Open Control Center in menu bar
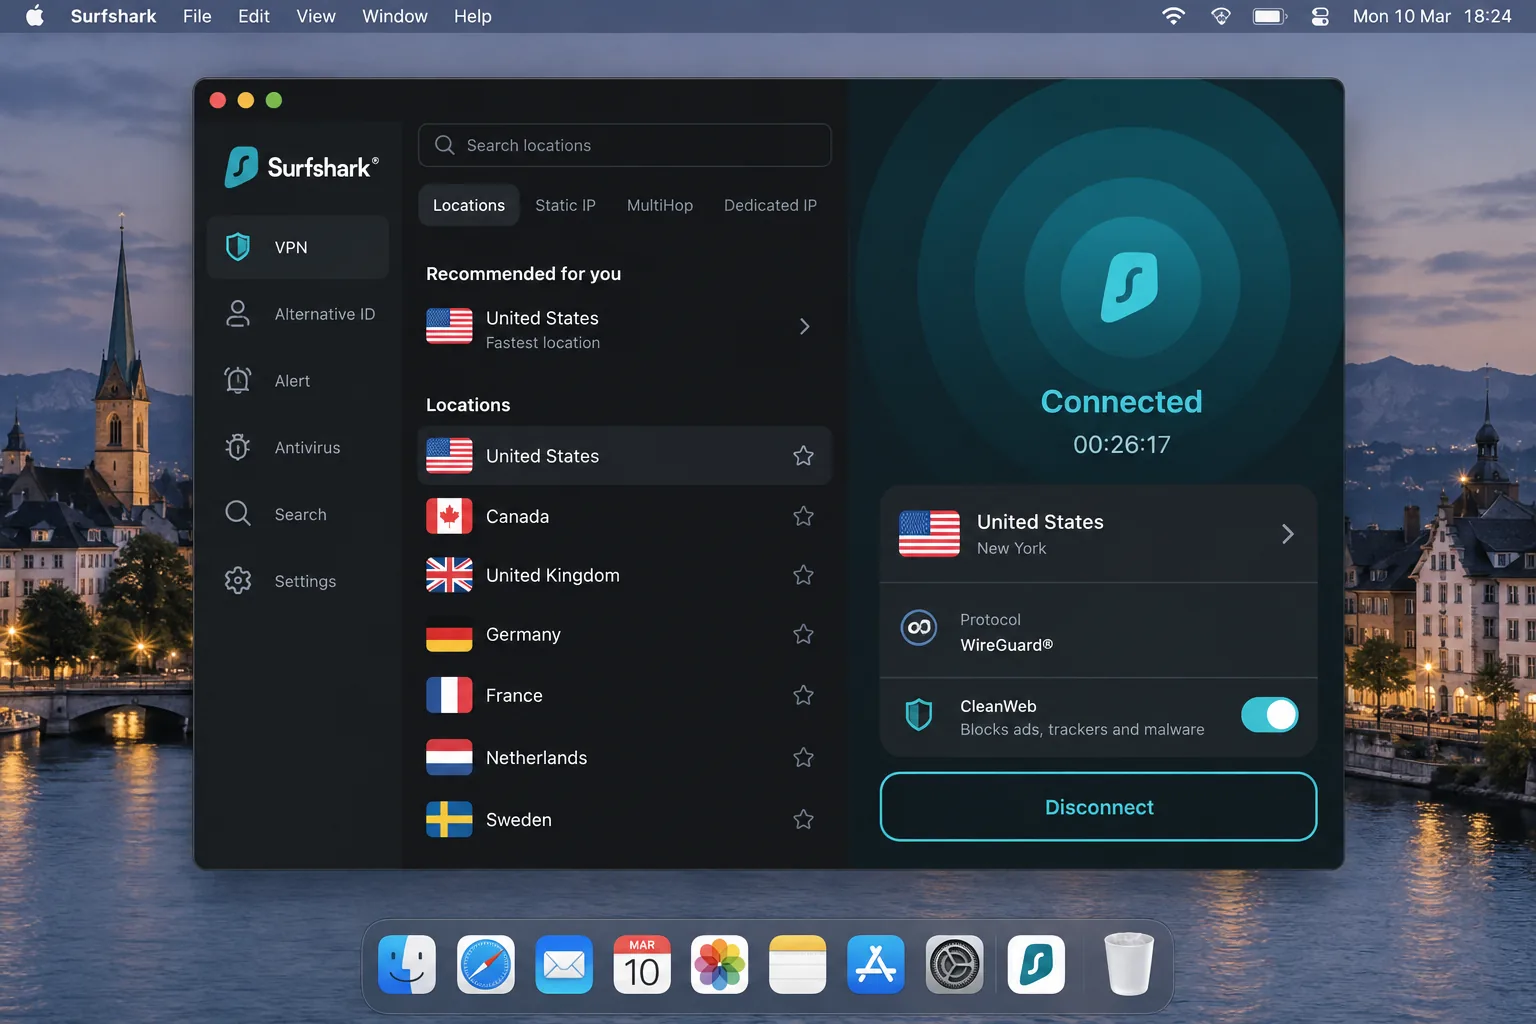This screenshot has width=1536, height=1024. coord(1320,16)
